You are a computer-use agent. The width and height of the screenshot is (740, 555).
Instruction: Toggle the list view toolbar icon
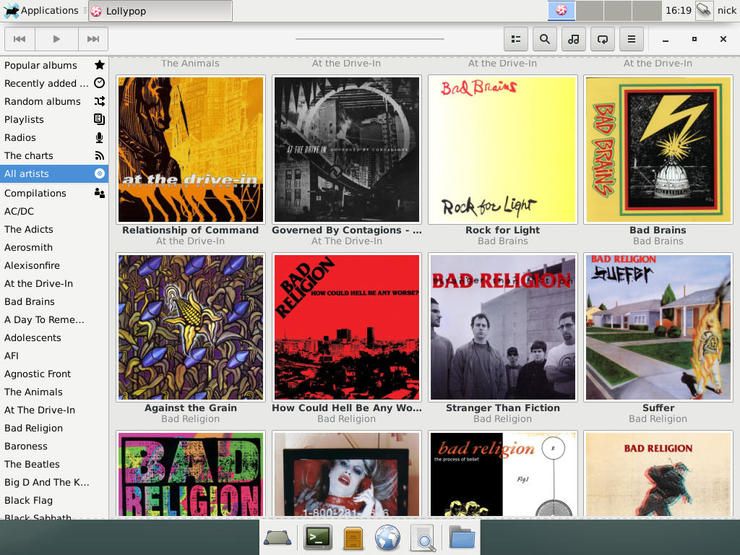[516, 39]
